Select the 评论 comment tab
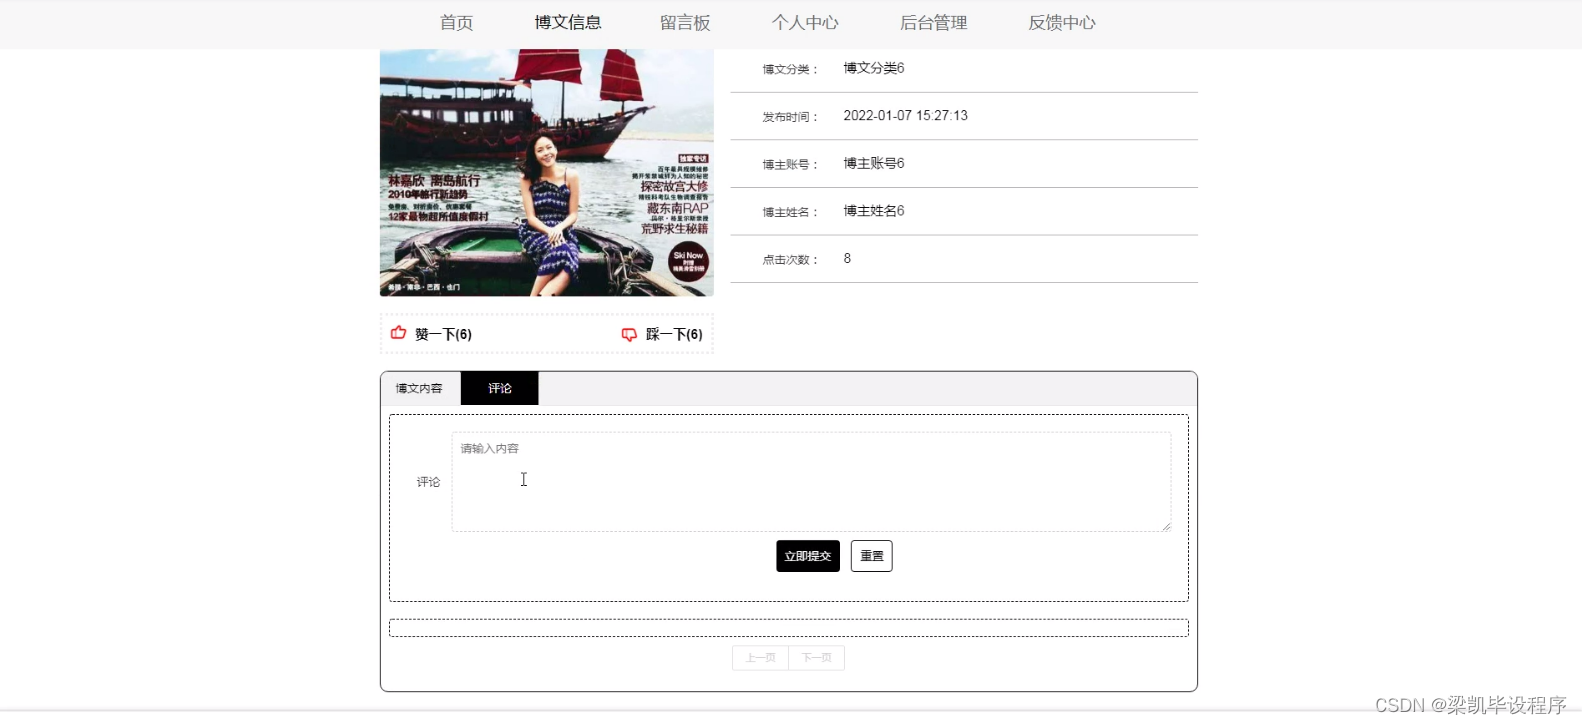The image size is (1582, 724). [500, 388]
